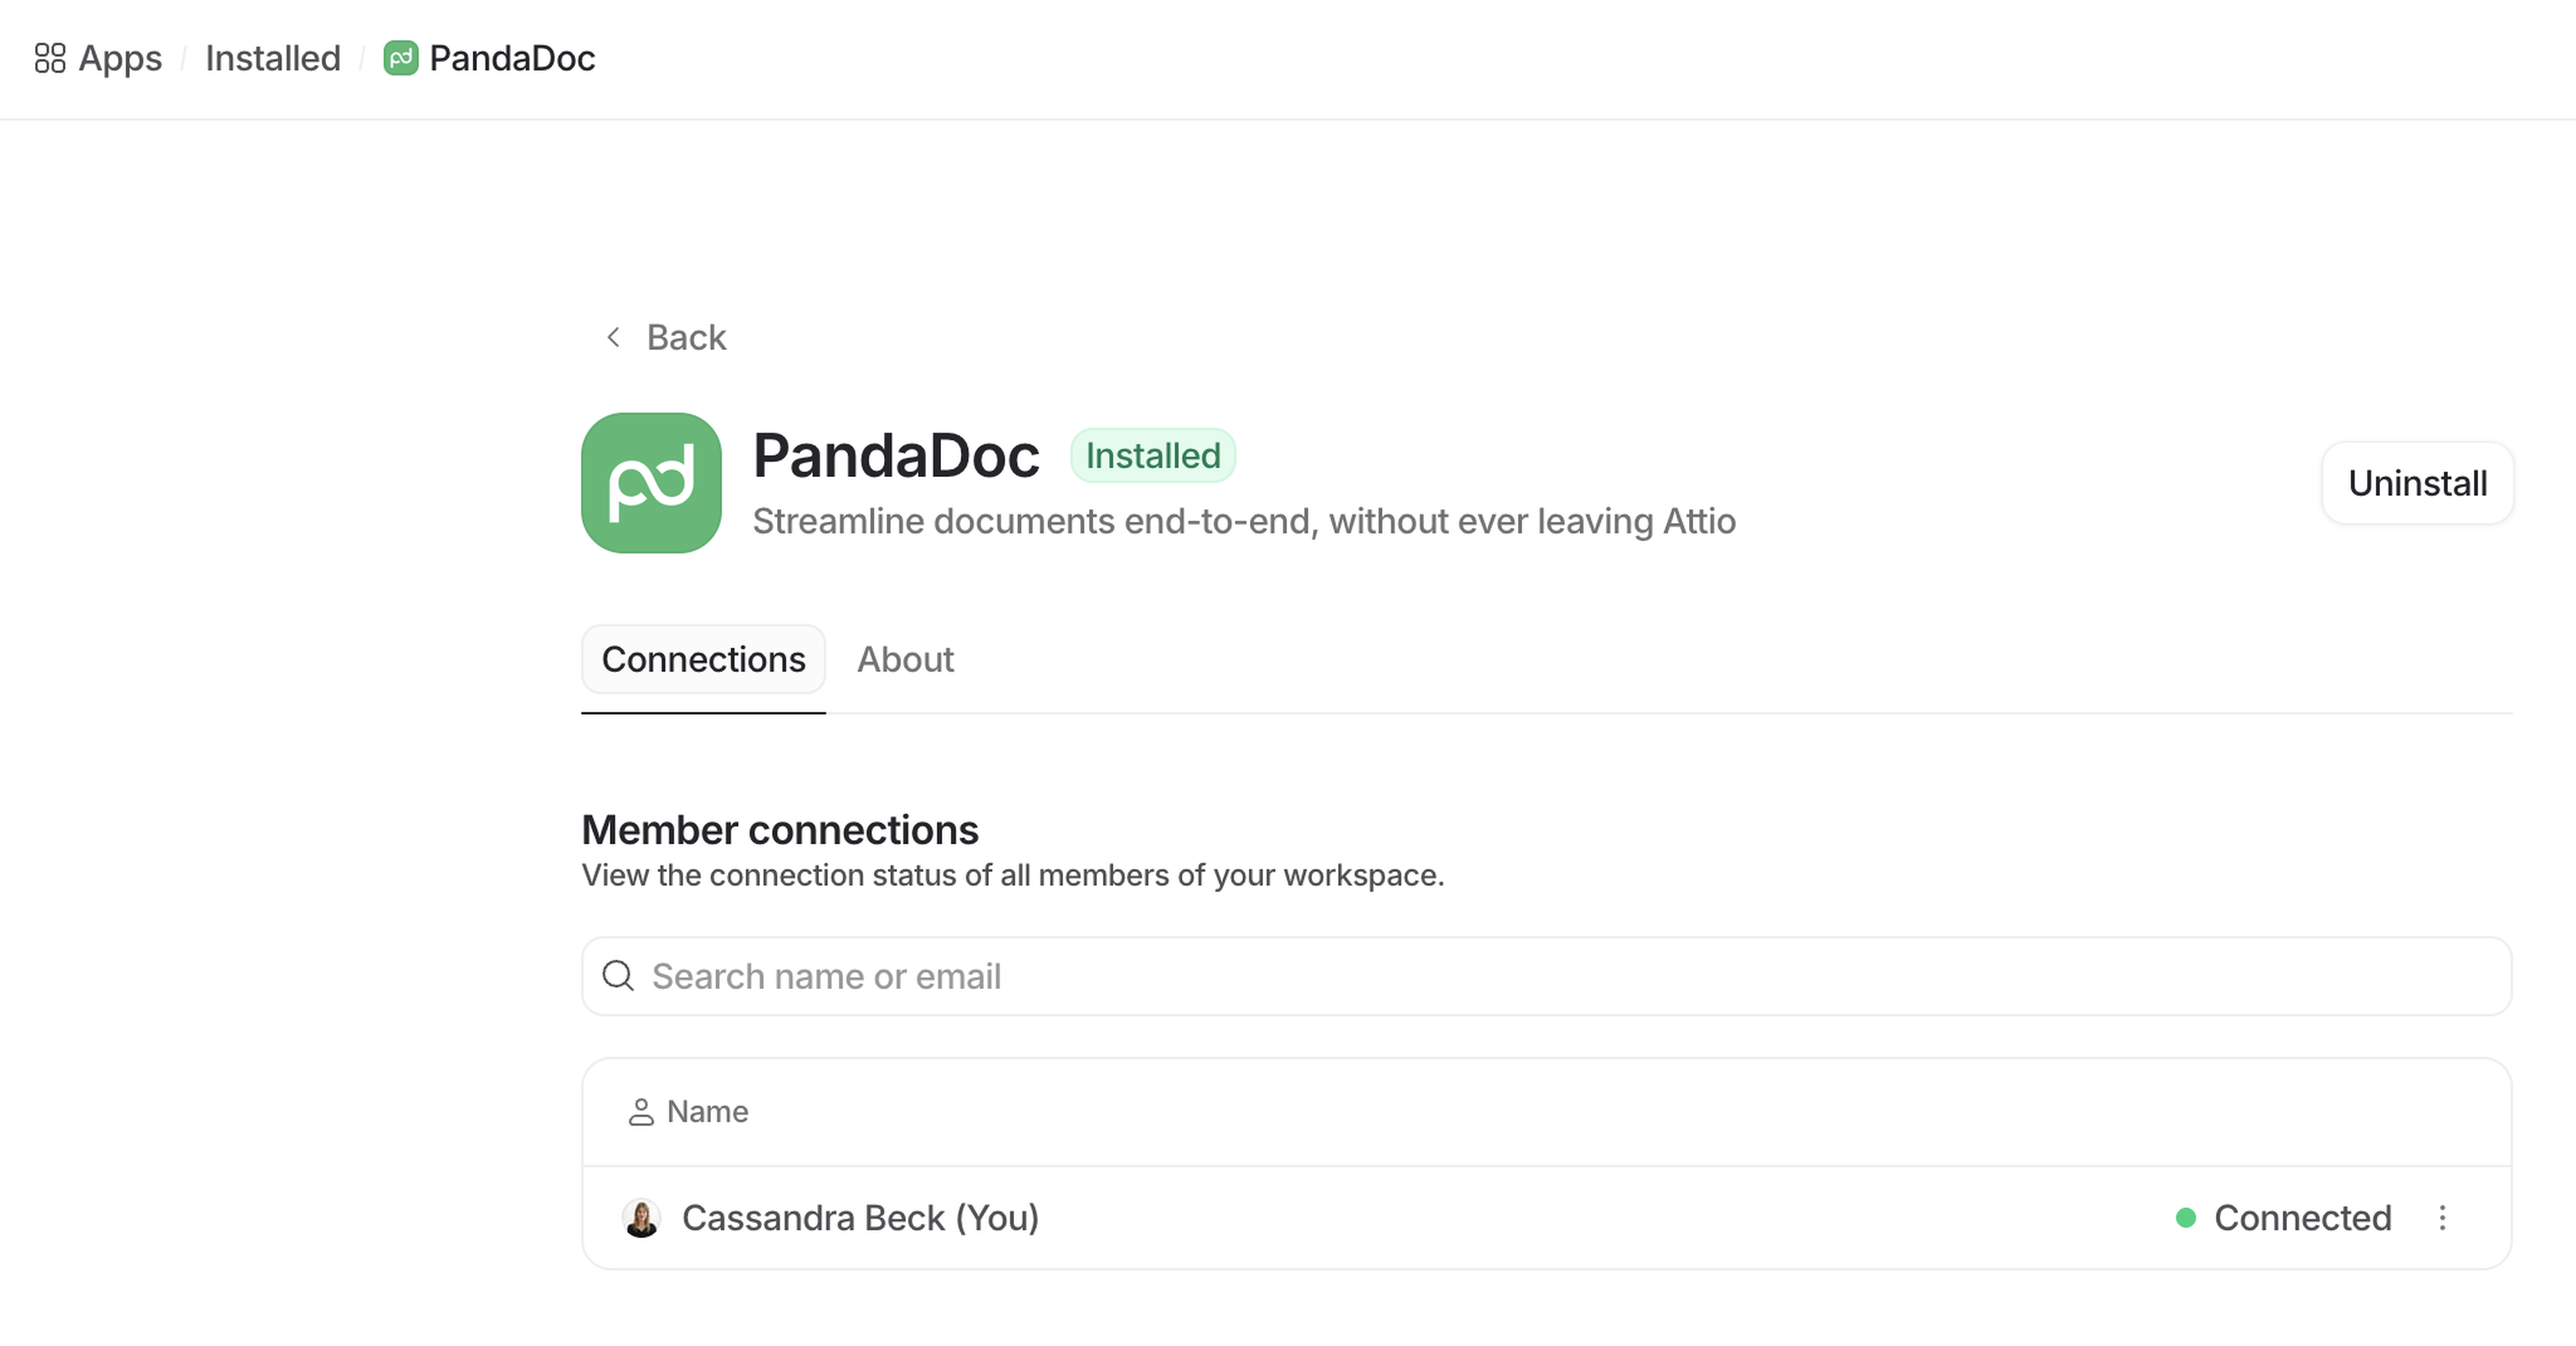This screenshot has height=1346, width=2576.
Task: Click the small PandaDoc icon in breadcrumb
Action: pos(400,58)
